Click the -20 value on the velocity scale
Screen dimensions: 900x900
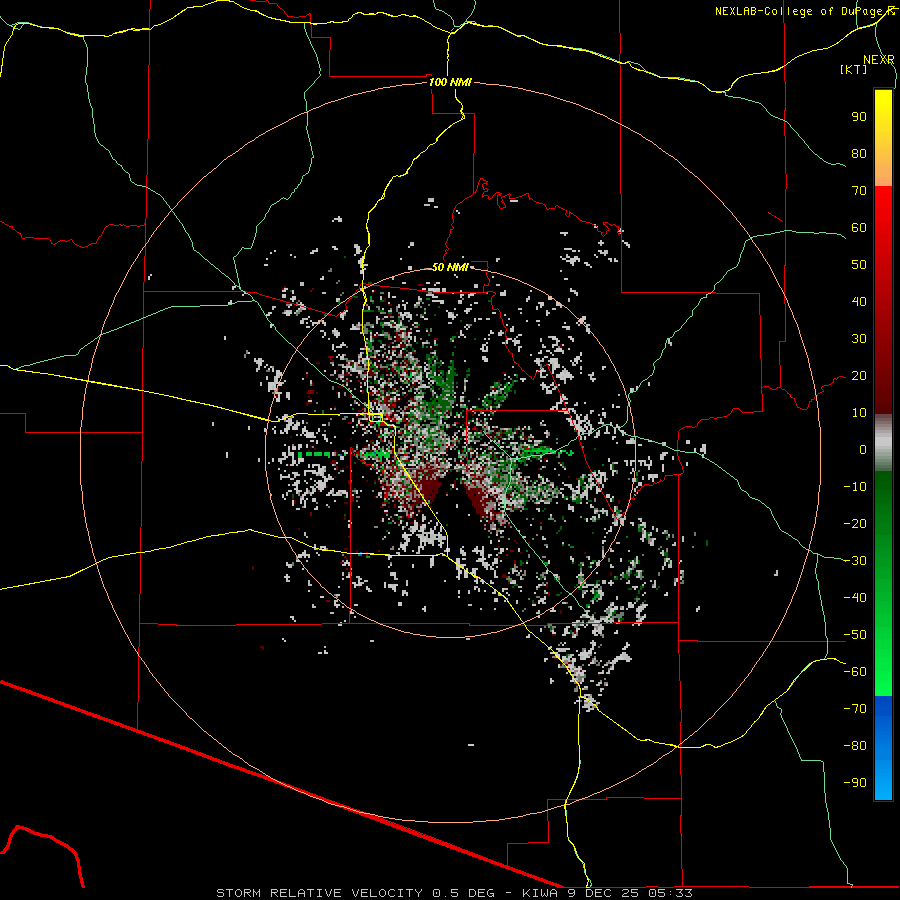[855, 523]
